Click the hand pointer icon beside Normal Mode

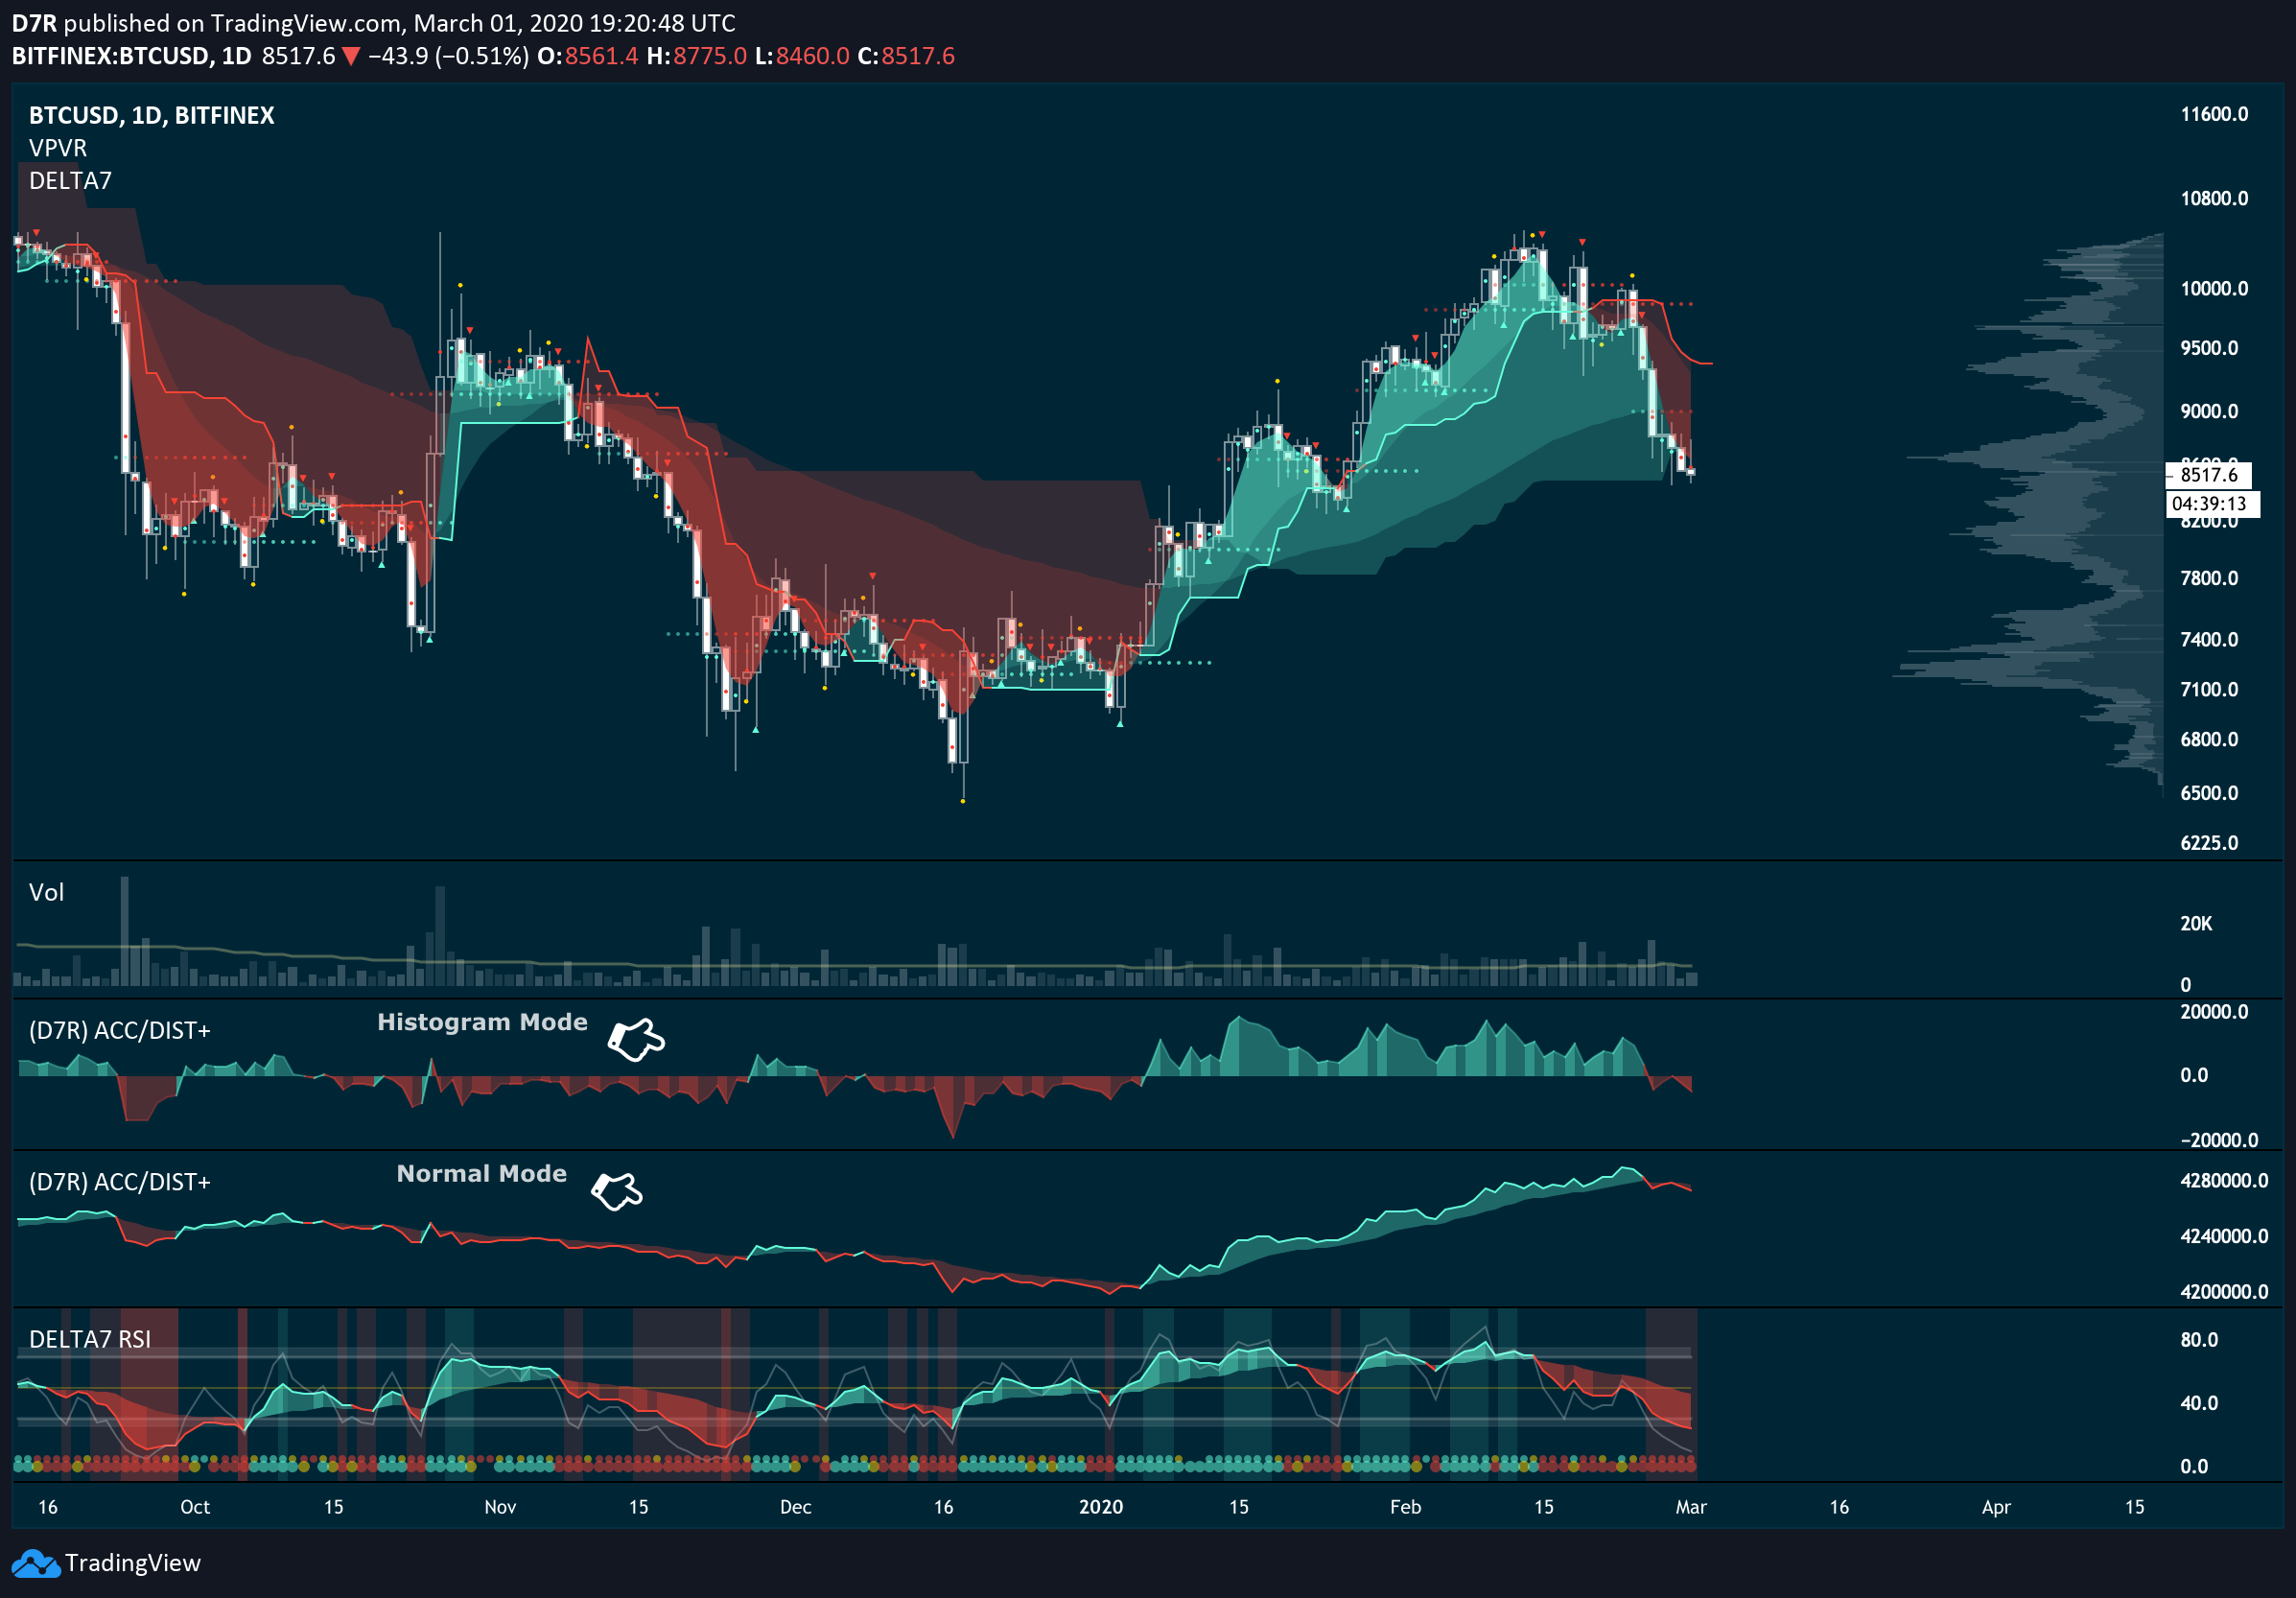point(616,1191)
